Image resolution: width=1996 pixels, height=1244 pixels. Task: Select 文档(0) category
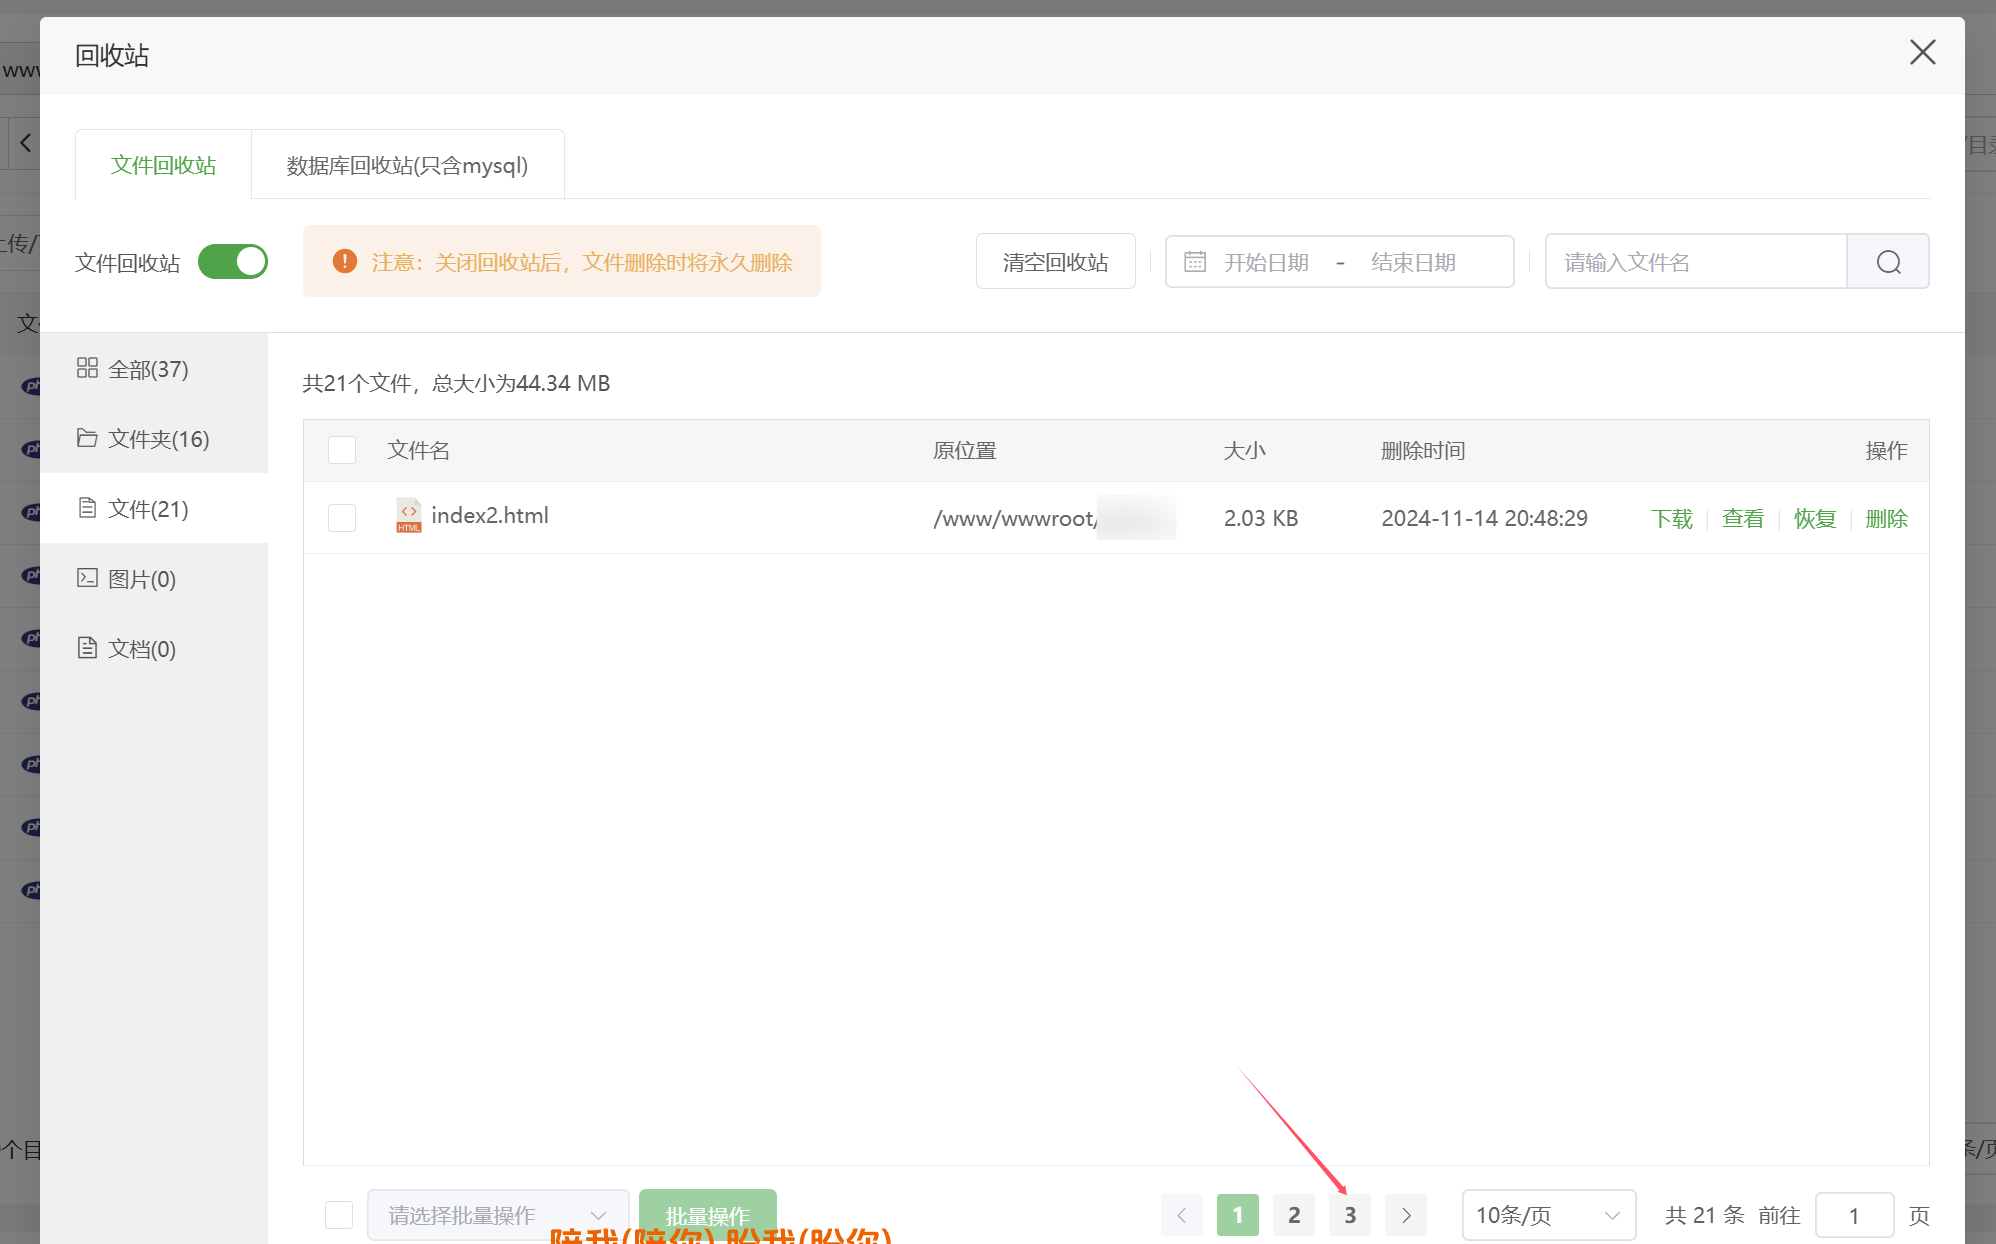pyautogui.click(x=154, y=649)
